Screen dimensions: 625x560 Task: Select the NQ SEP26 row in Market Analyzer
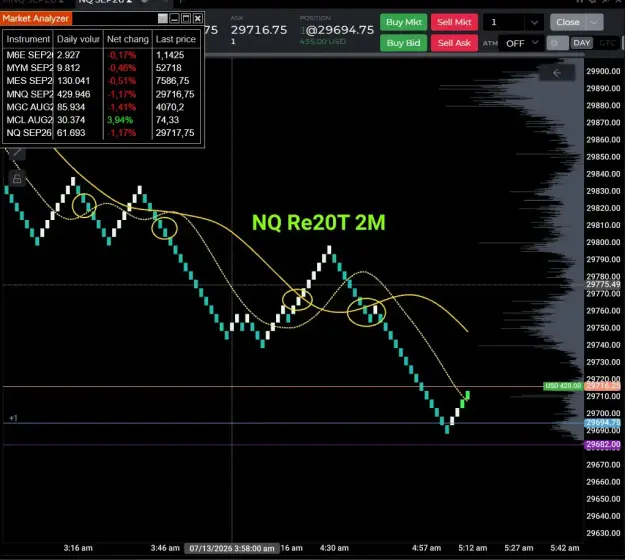pos(102,133)
